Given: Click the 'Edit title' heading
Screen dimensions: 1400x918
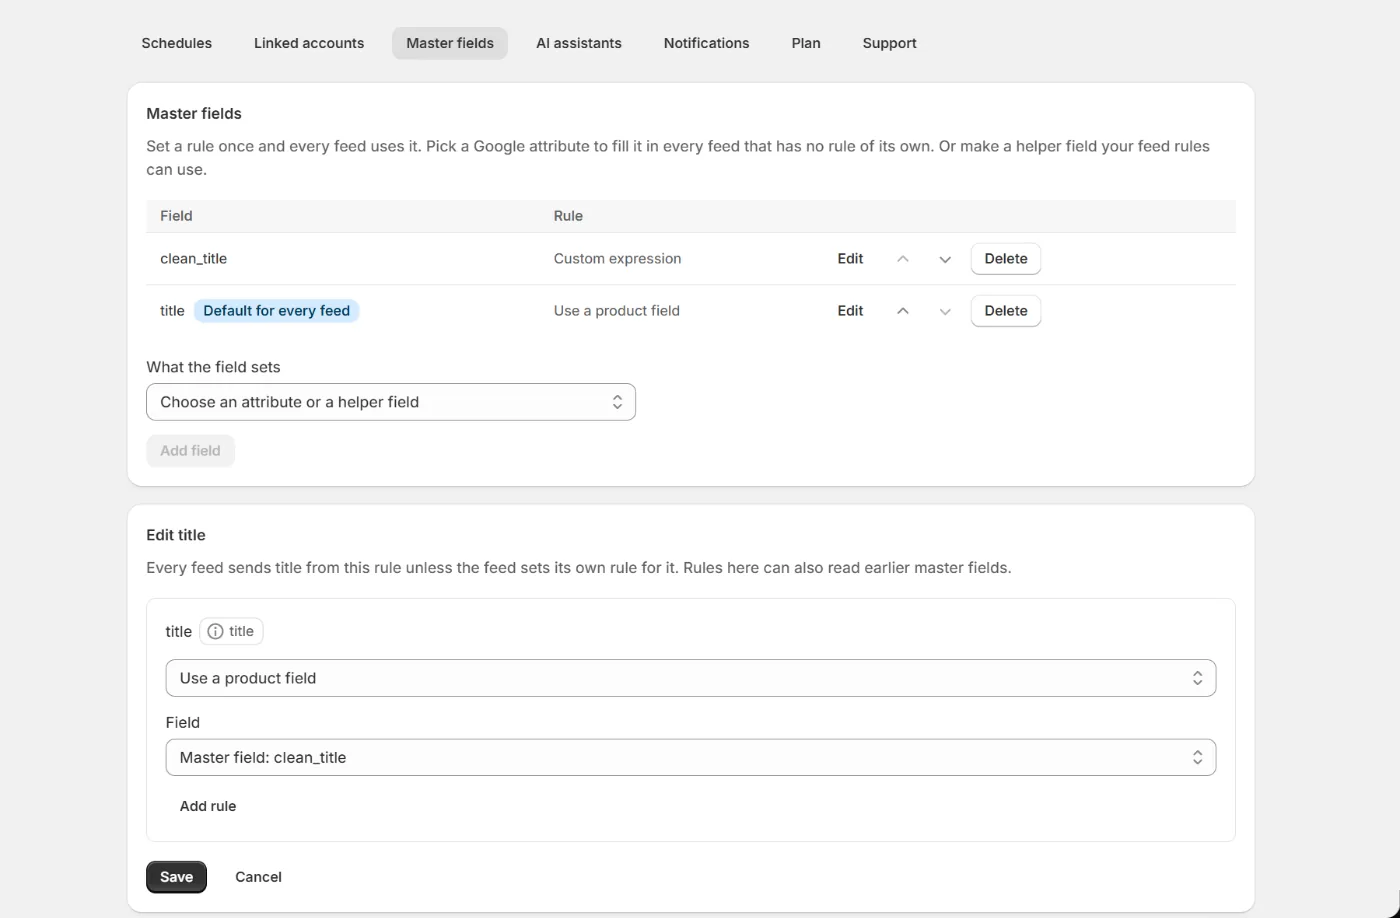Looking at the screenshot, I should pos(176,535).
